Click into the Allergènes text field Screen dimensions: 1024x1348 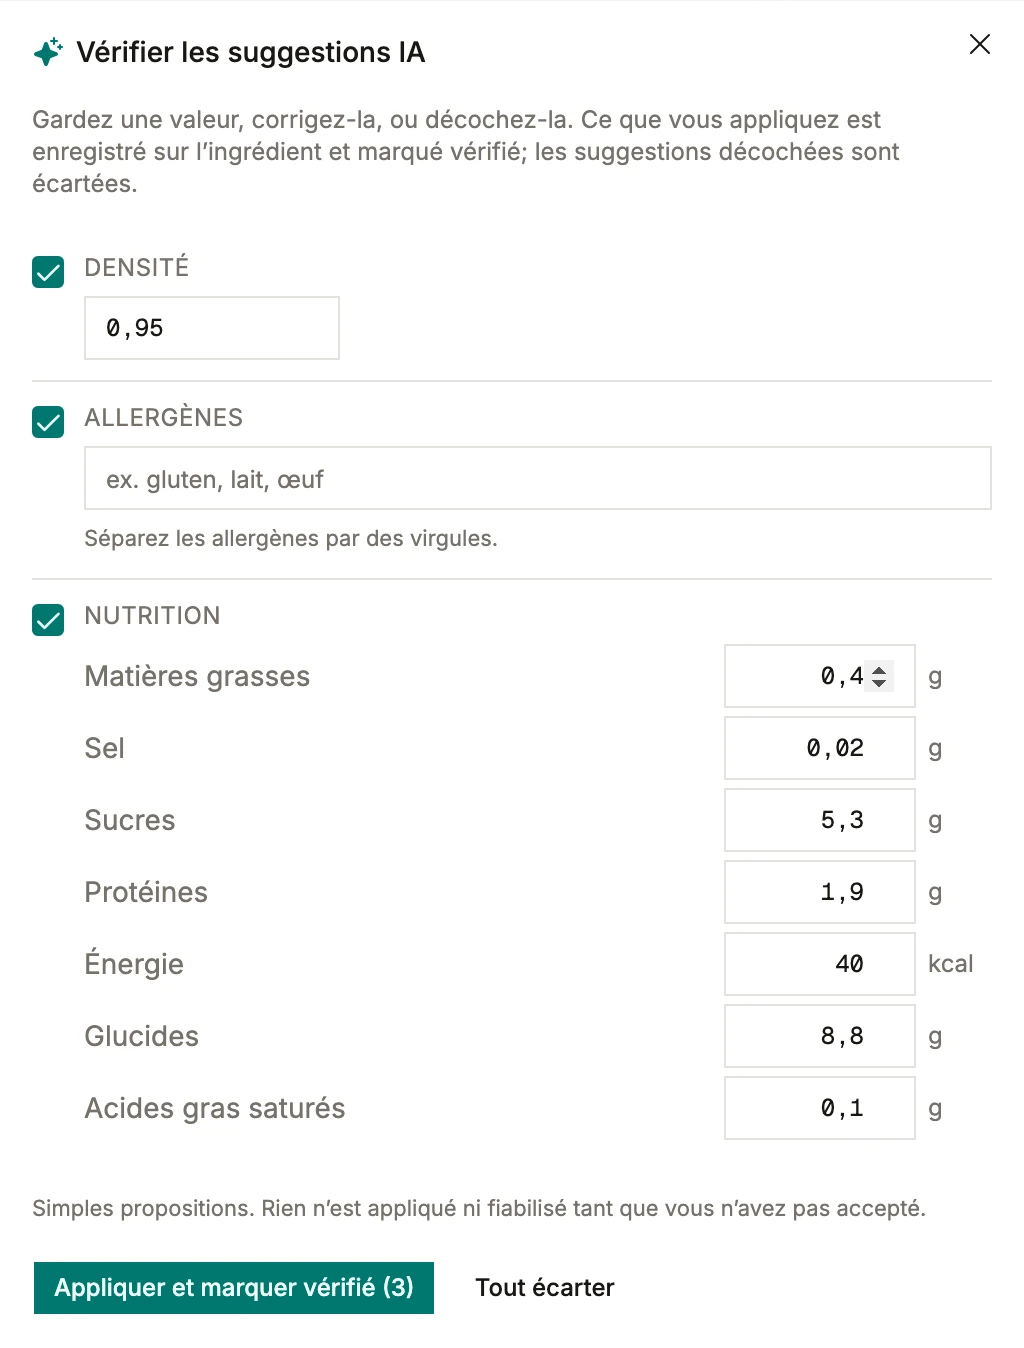coord(538,478)
